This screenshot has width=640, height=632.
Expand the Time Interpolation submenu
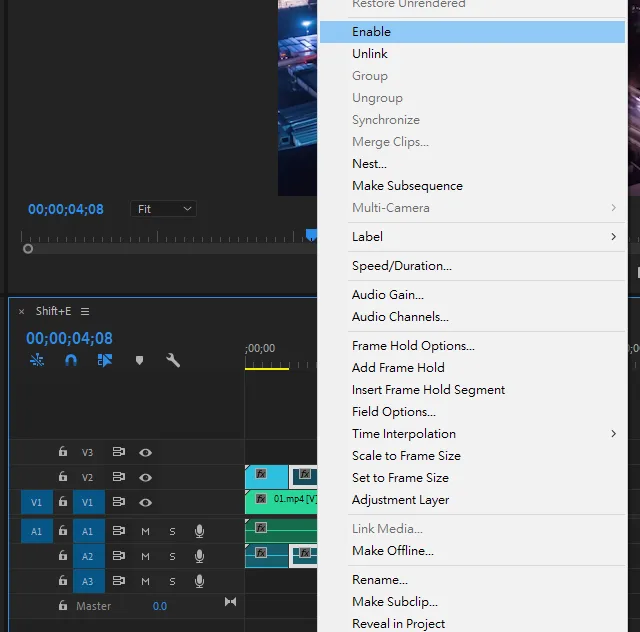point(472,434)
